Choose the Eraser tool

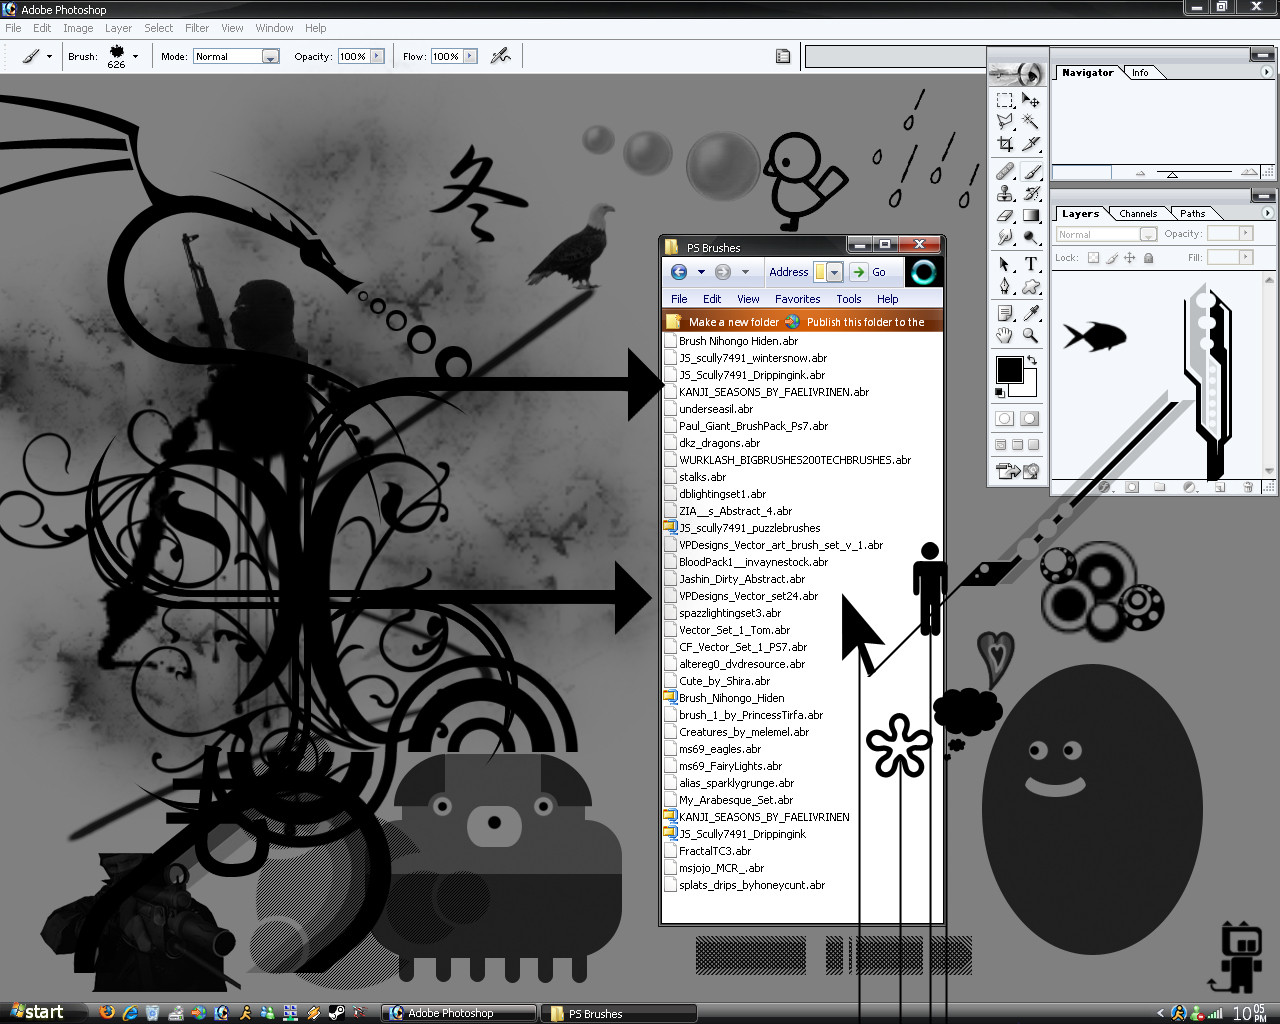(1005, 215)
